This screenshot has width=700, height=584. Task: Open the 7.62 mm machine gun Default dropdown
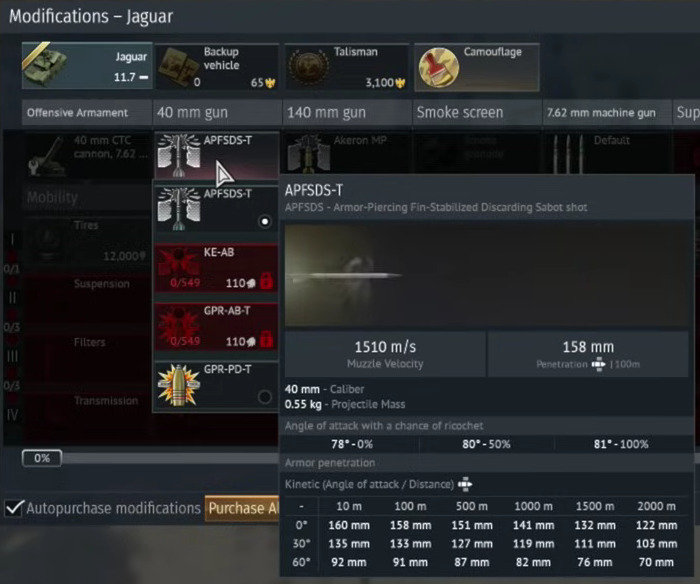[x=605, y=153]
